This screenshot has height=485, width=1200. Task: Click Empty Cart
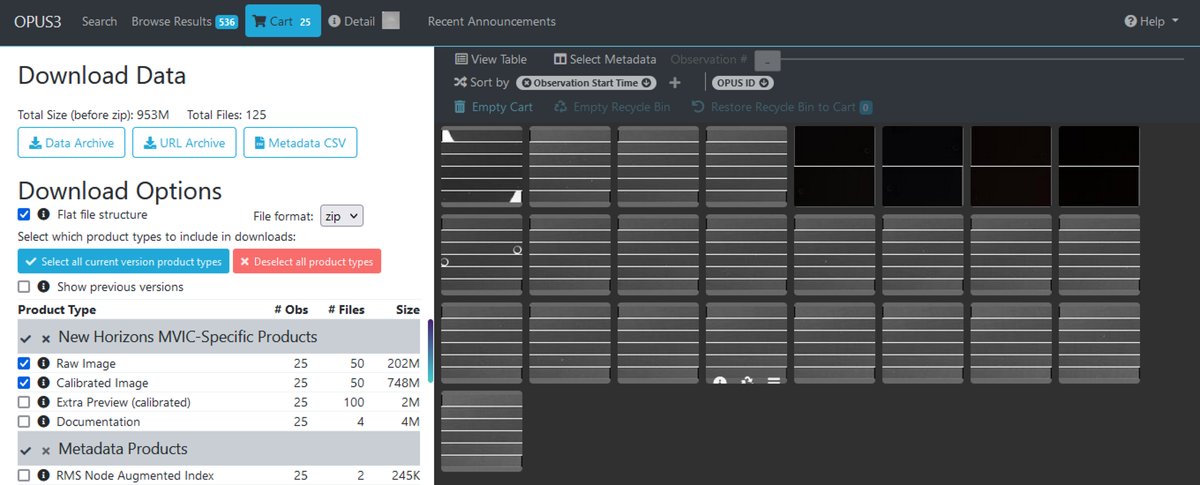tap(493, 107)
